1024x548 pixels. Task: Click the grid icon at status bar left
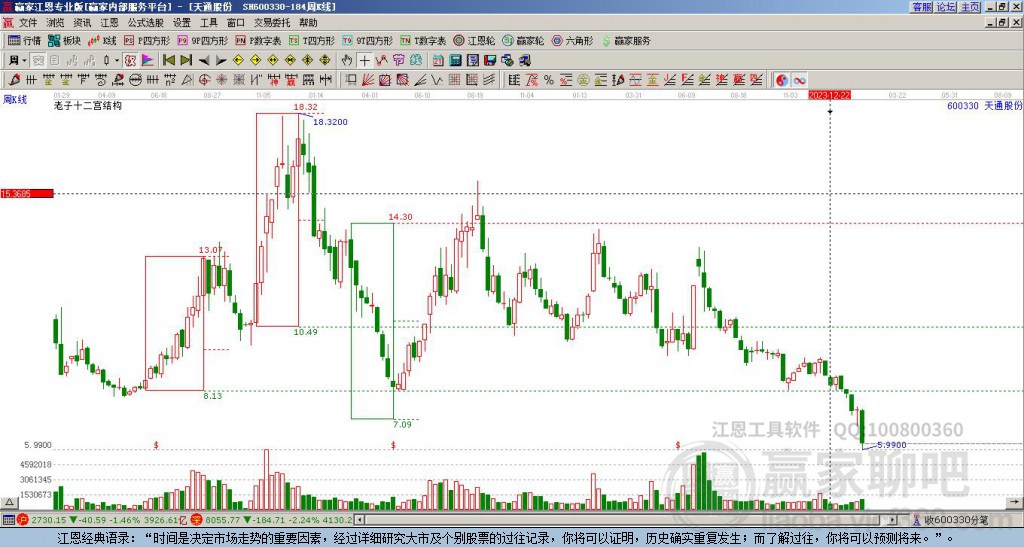[8, 520]
